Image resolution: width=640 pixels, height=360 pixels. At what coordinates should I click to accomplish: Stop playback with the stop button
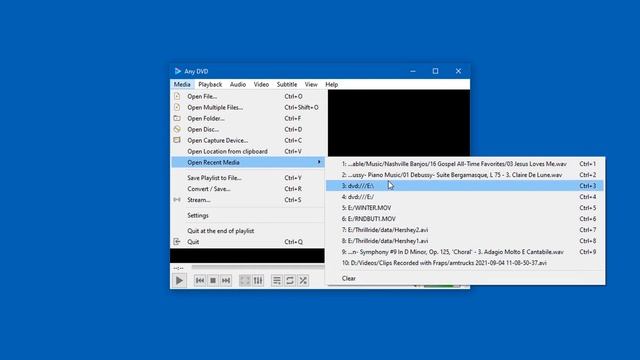tap(213, 280)
